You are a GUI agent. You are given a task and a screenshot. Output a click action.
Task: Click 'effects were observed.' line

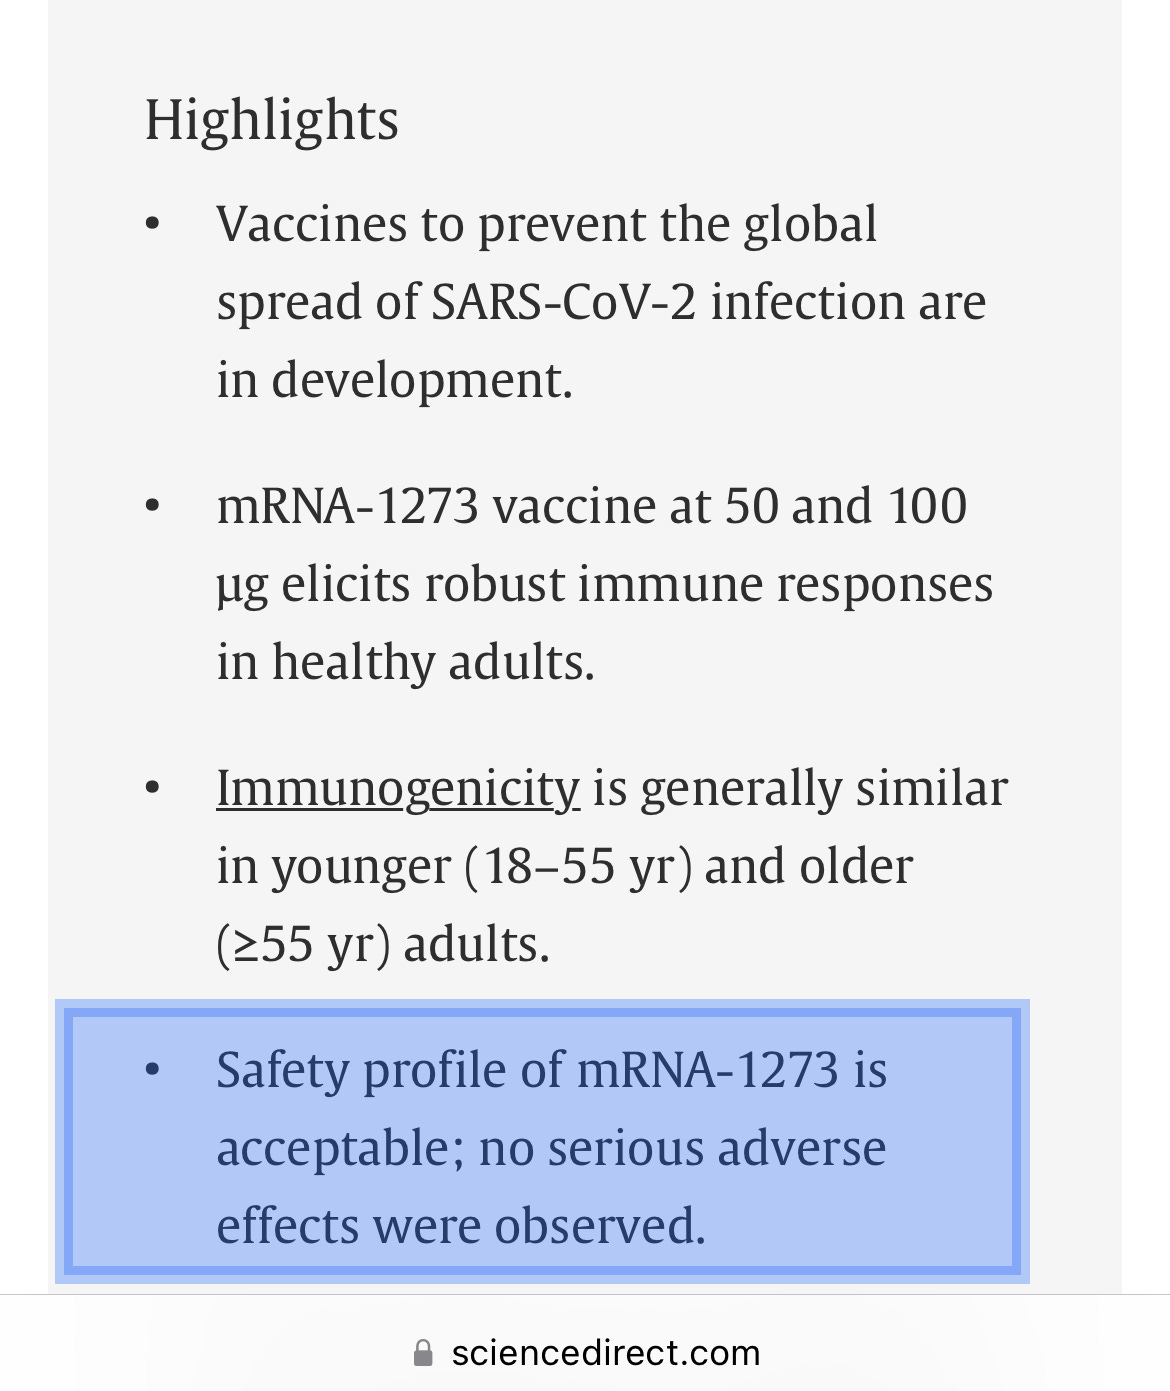(461, 1226)
